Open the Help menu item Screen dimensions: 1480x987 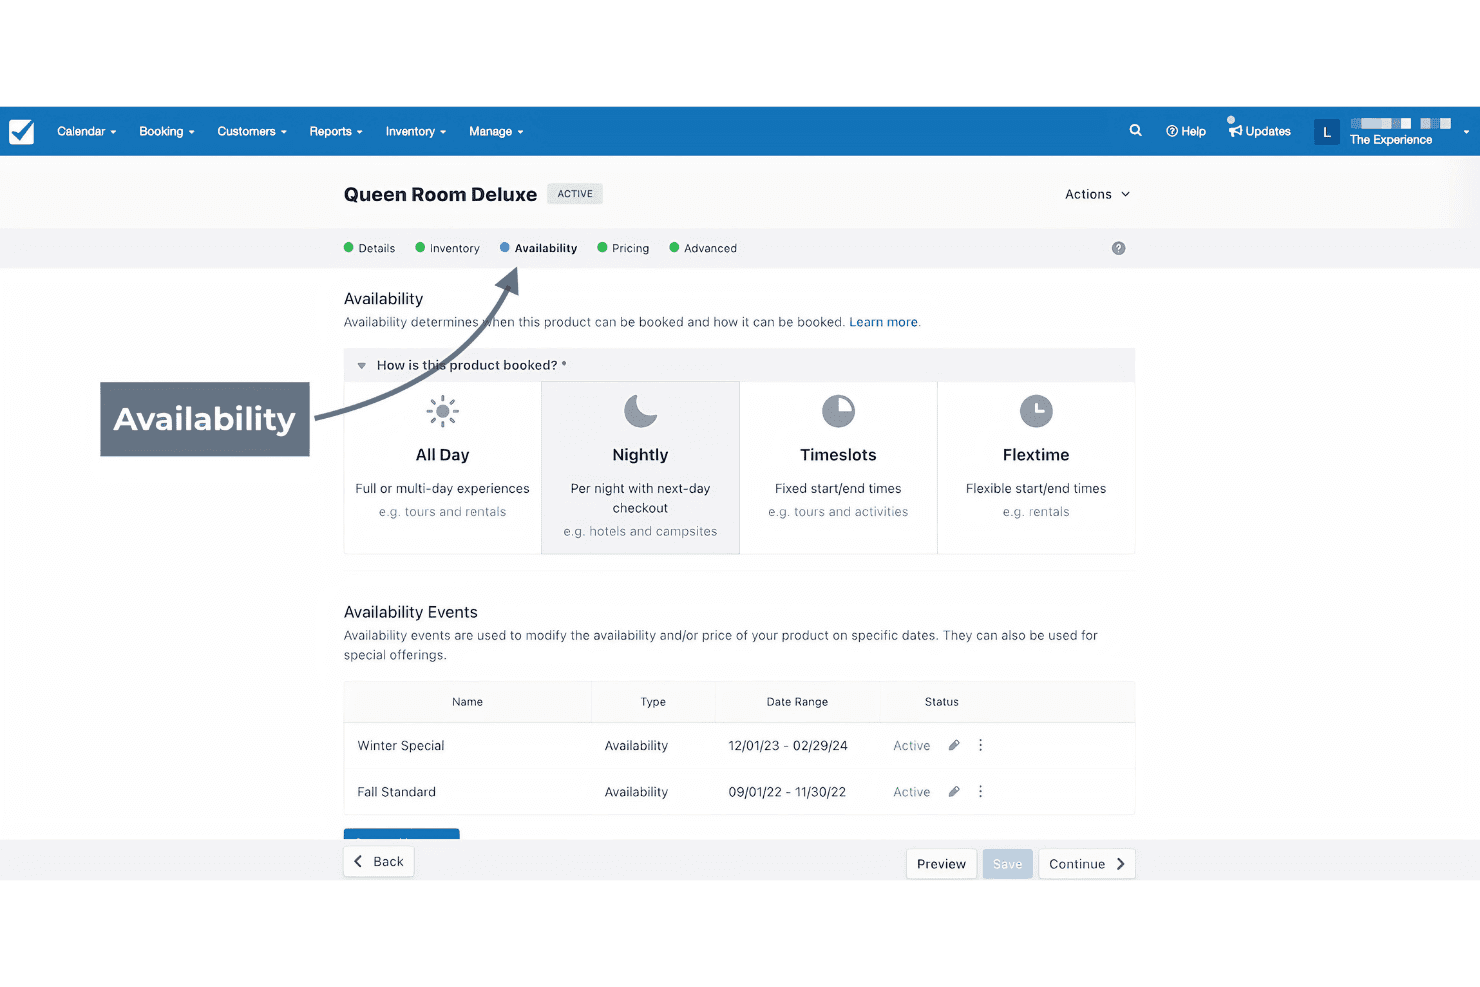coord(1186,131)
